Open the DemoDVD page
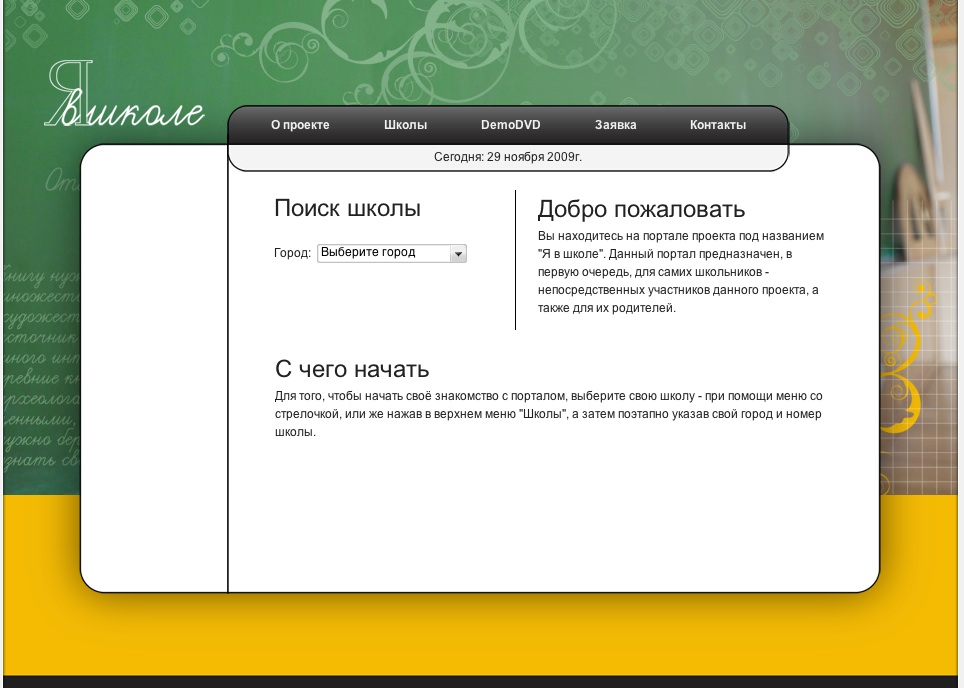Viewport: 964px width, 688px height. pos(511,125)
